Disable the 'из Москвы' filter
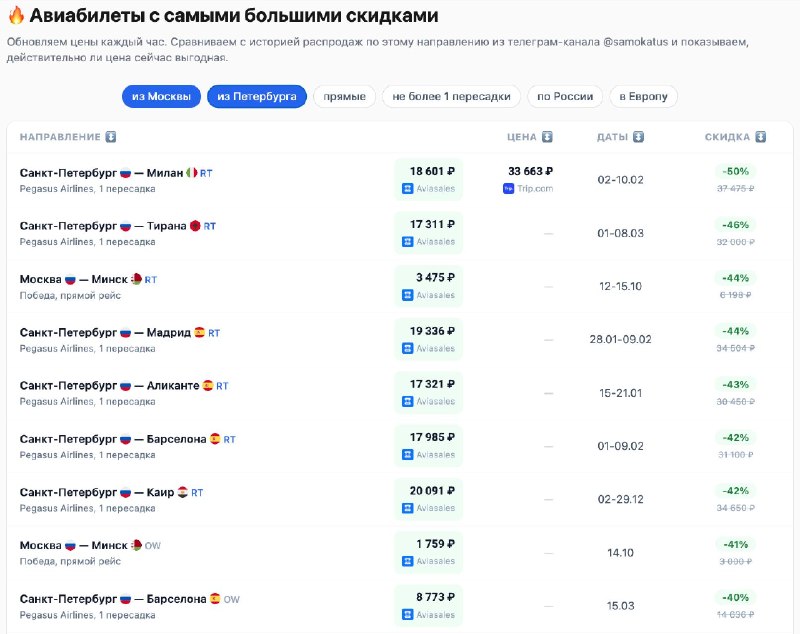 161,96
